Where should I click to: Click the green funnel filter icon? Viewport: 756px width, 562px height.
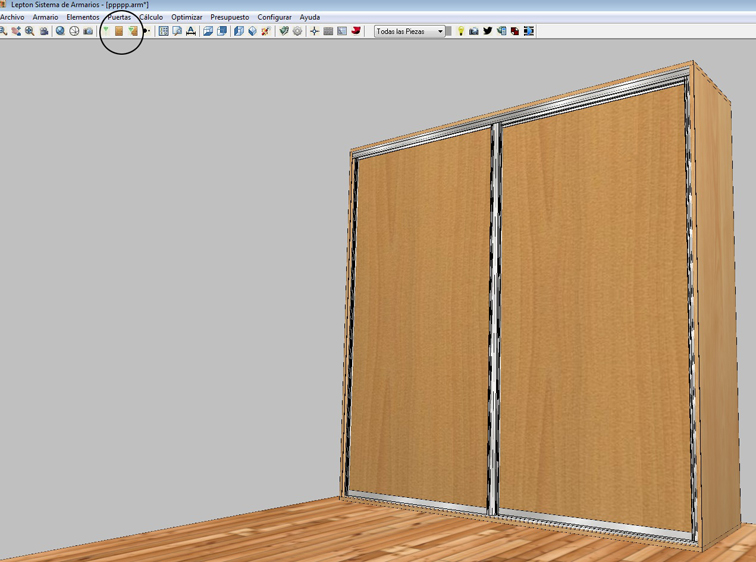[x=106, y=31]
